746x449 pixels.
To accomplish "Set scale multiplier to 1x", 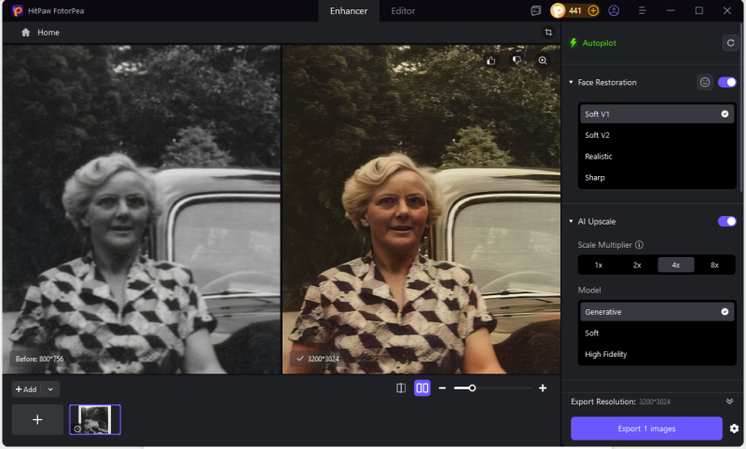I will pyautogui.click(x=599, y=265).
